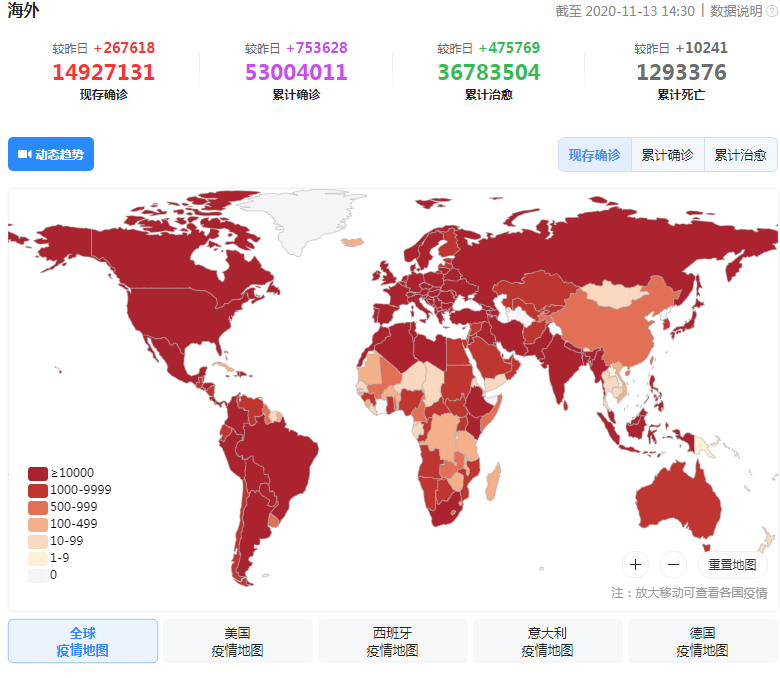Click the 累计治愈 number 36783504
This screenshot has height=678, width=780.
point(488,72)
